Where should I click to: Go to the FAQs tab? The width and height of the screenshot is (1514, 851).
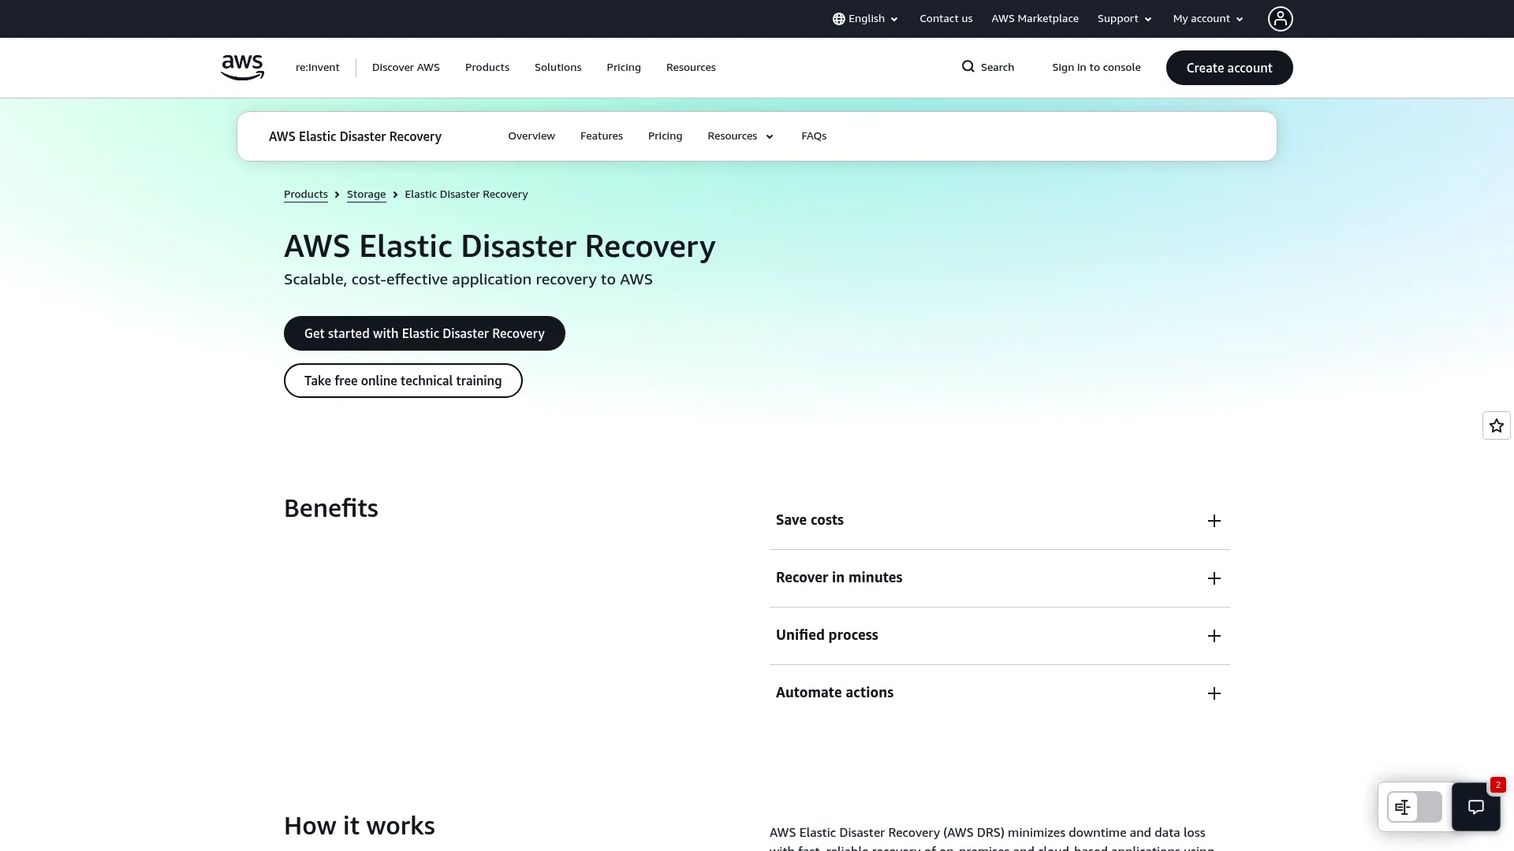(814, 136)
